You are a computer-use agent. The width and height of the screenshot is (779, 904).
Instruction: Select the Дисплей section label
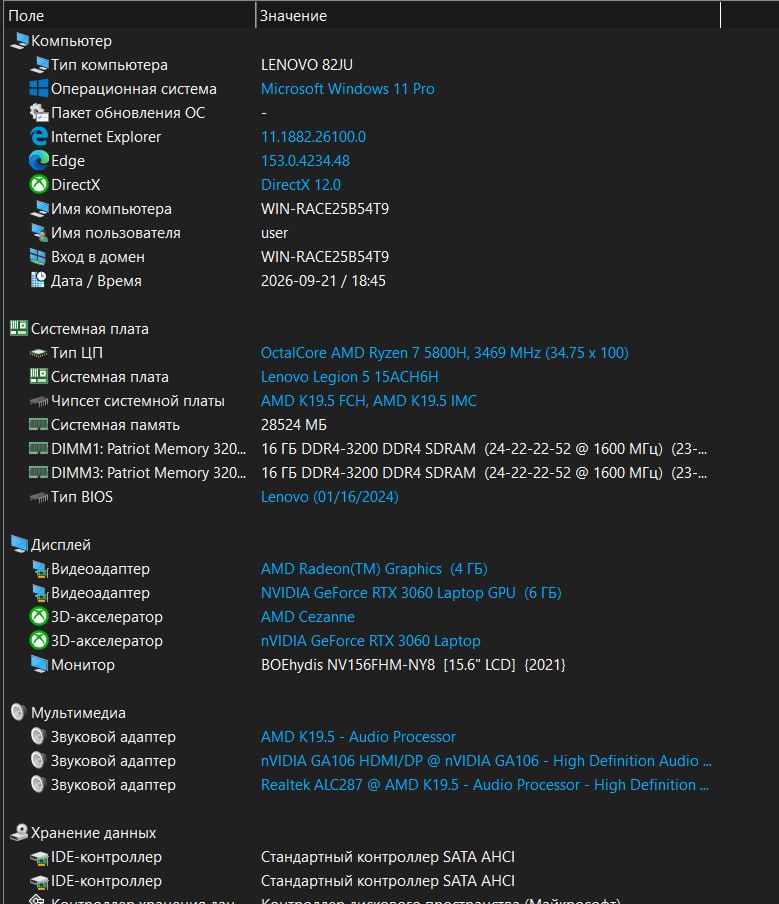[x=61, y=545]
